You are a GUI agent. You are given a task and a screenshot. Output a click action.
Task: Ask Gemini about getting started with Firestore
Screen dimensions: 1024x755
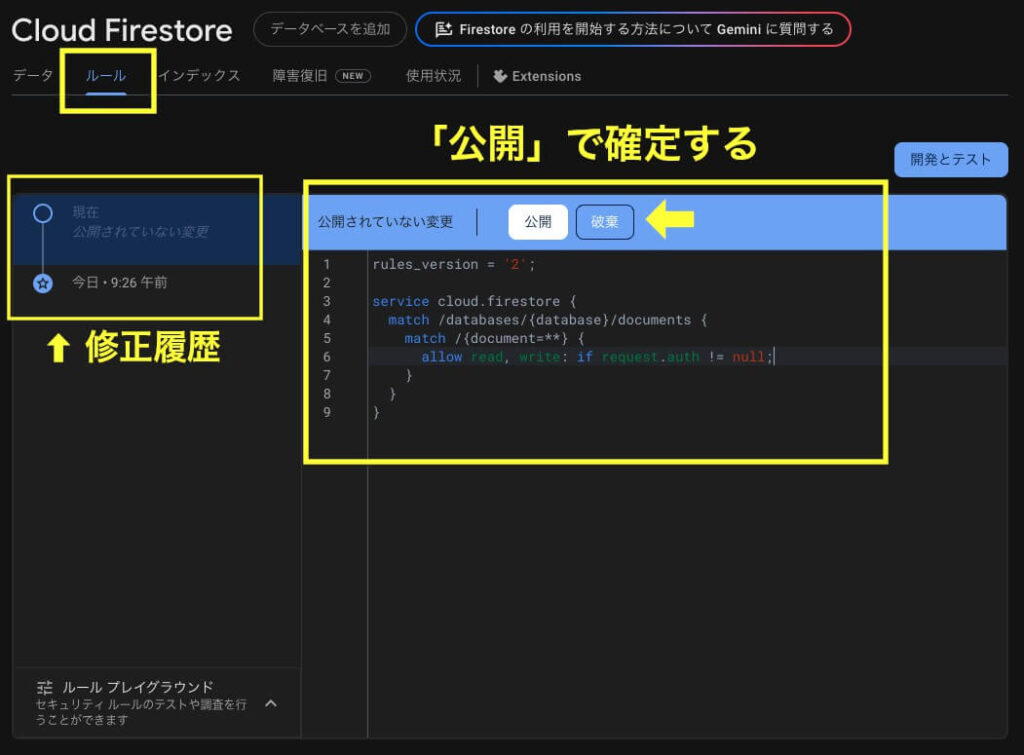click(633, 29)
